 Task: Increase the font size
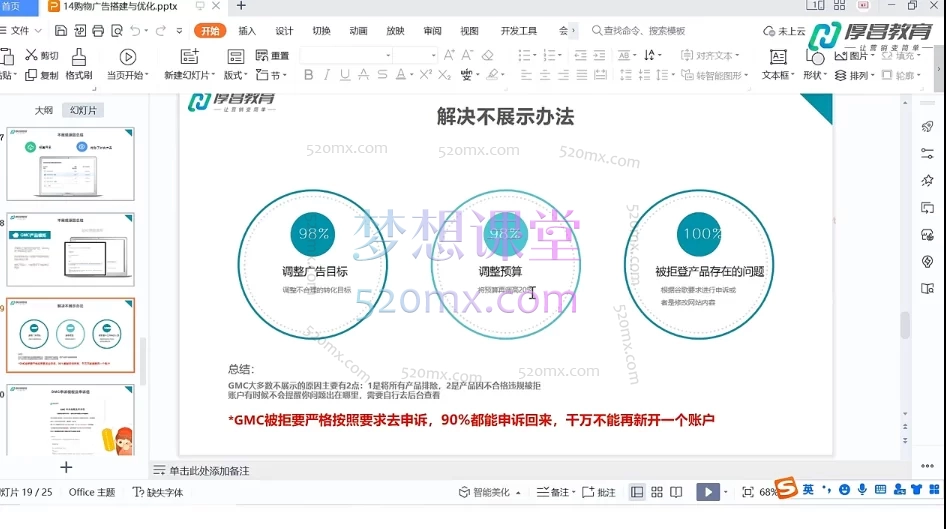(x=449, y=55)
